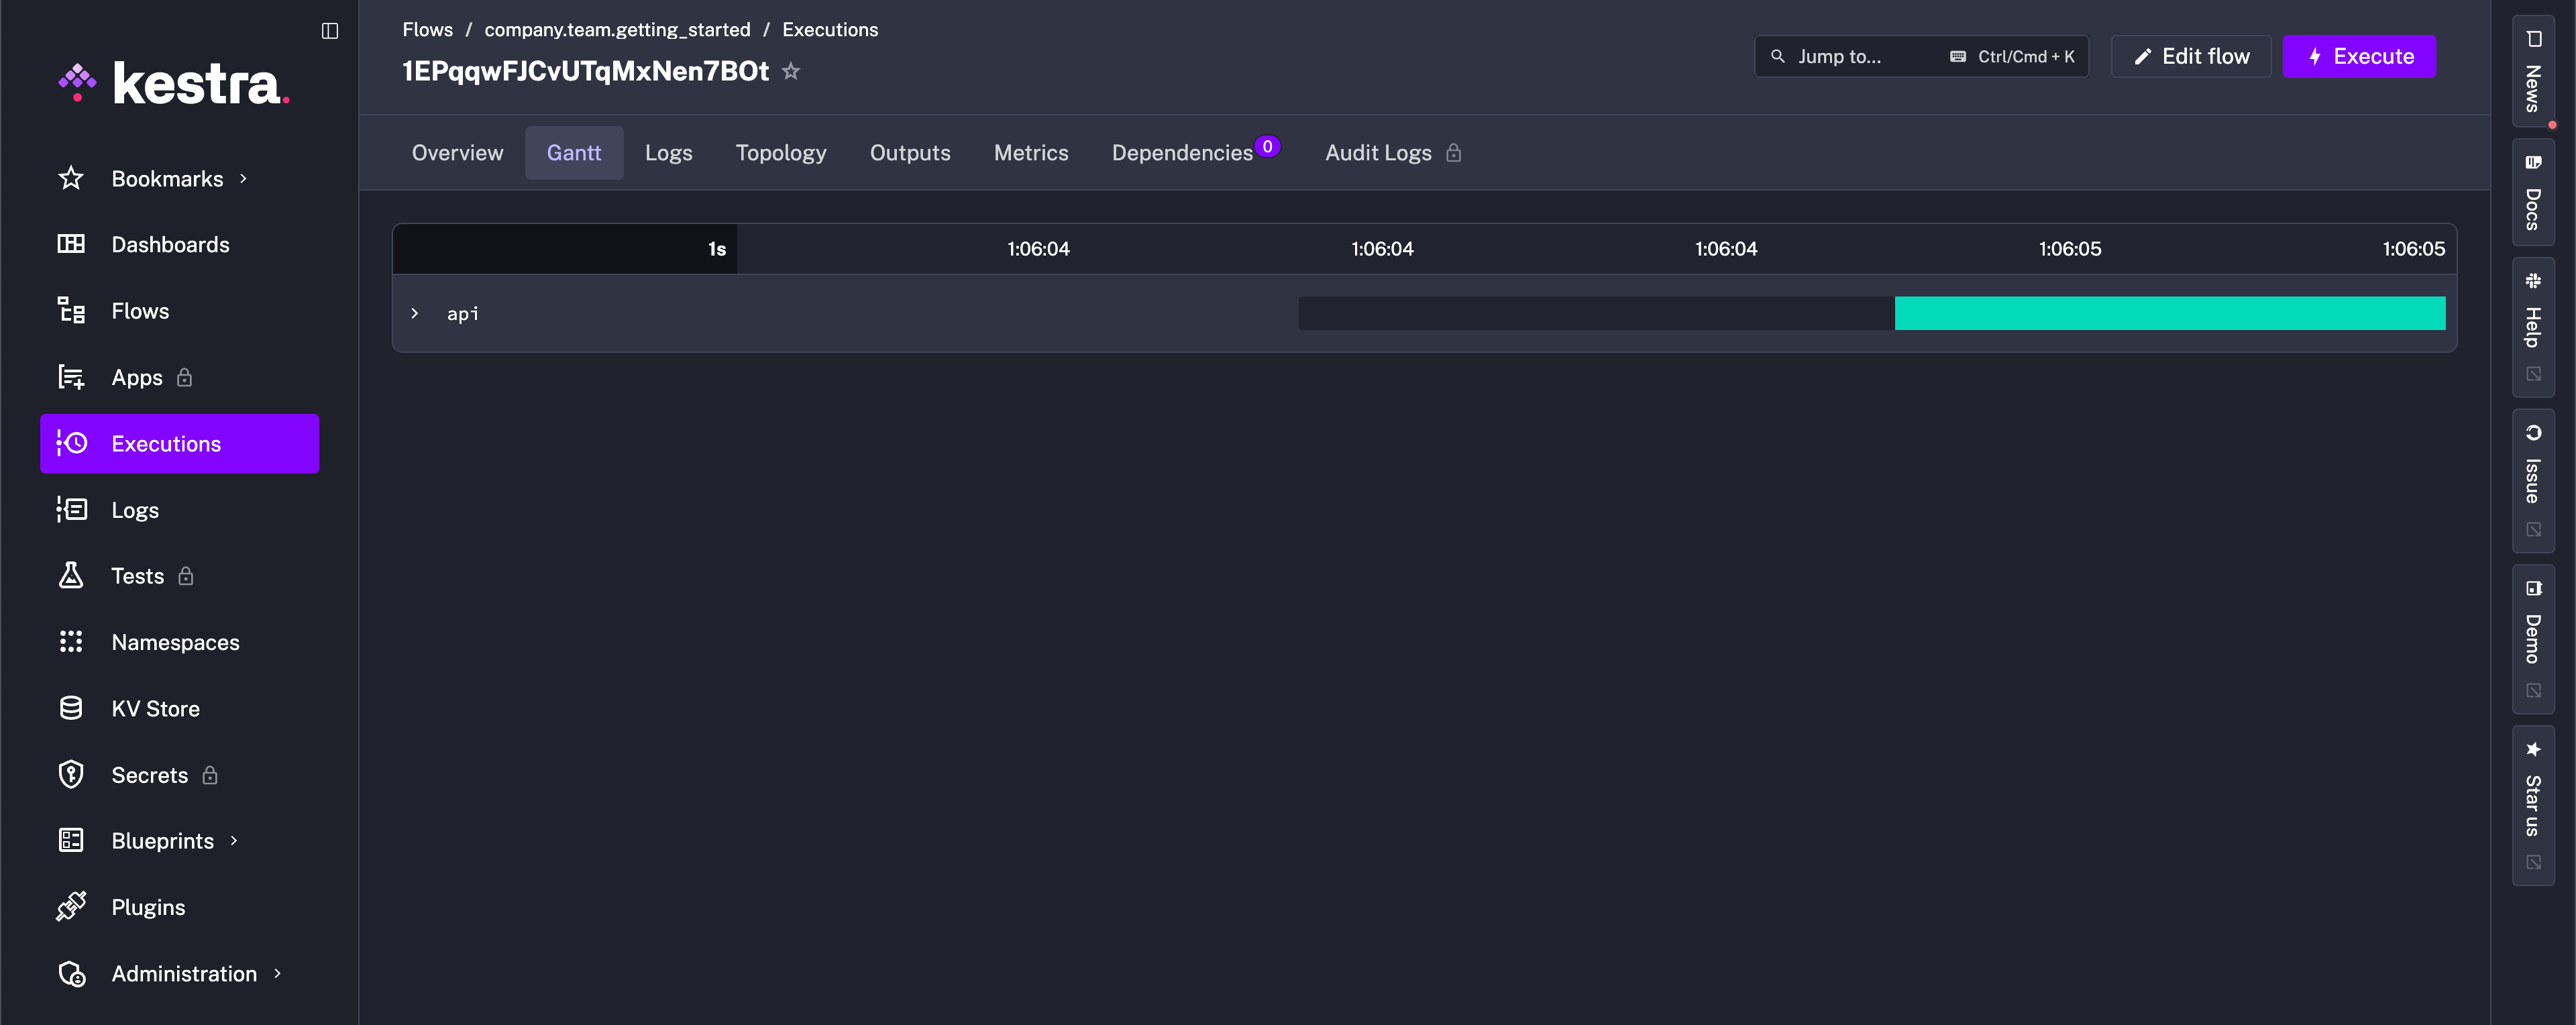Open Namespaces dots icon
This screenshot has width=2576, height=1025.
(71, 642)
